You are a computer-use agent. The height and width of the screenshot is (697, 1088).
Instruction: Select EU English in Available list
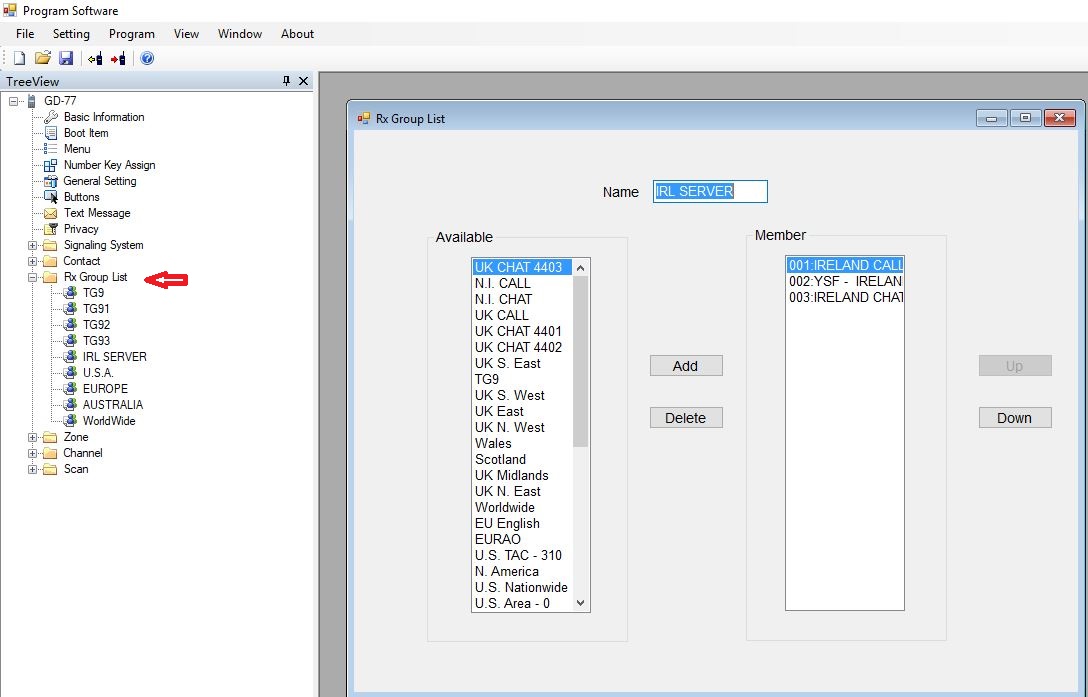click(x=522, y=523)
